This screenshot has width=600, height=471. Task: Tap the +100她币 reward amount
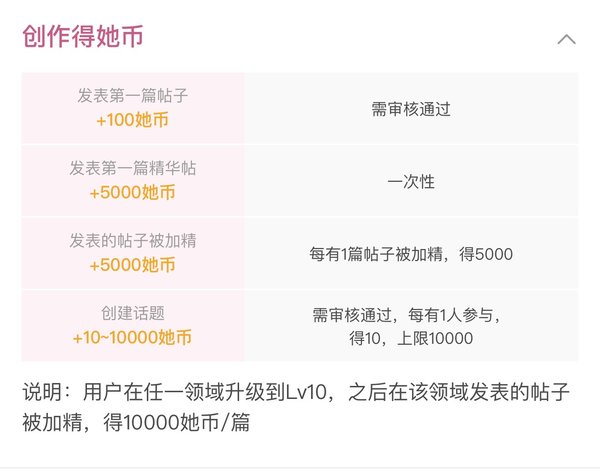[x=132, y=120]
